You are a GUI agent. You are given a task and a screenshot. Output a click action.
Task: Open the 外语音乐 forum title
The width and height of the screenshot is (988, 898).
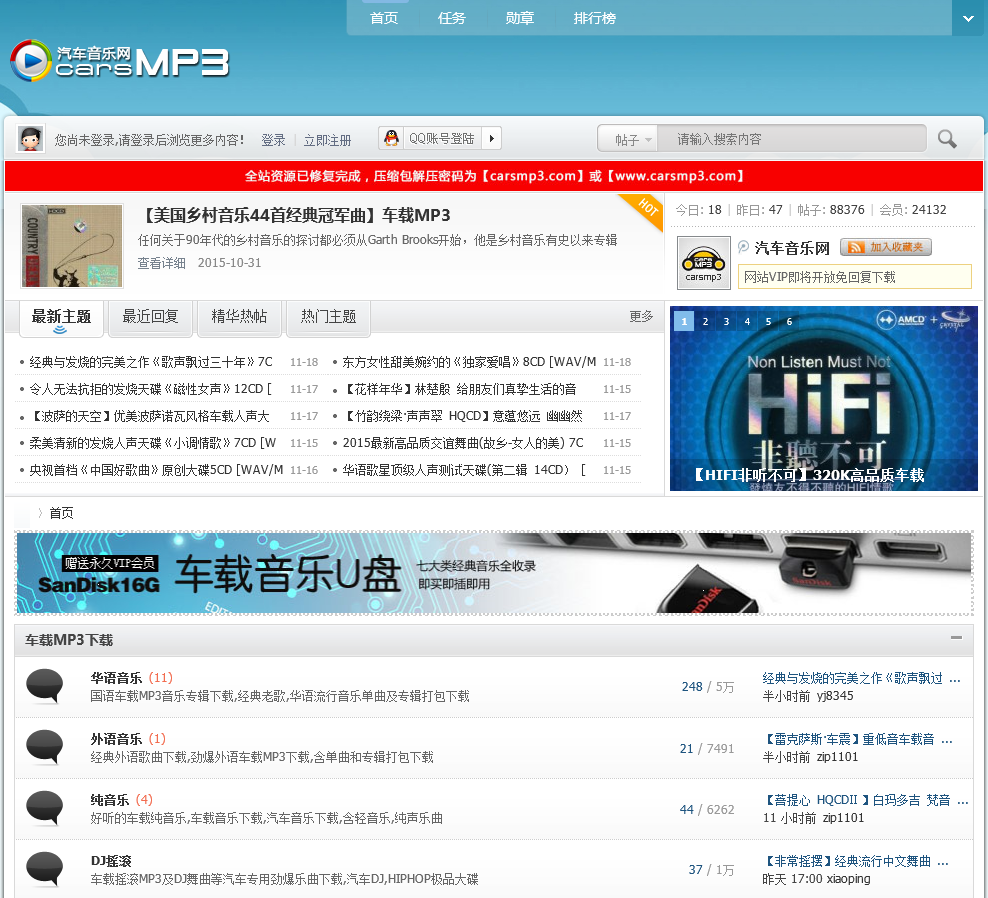[116, 739]
